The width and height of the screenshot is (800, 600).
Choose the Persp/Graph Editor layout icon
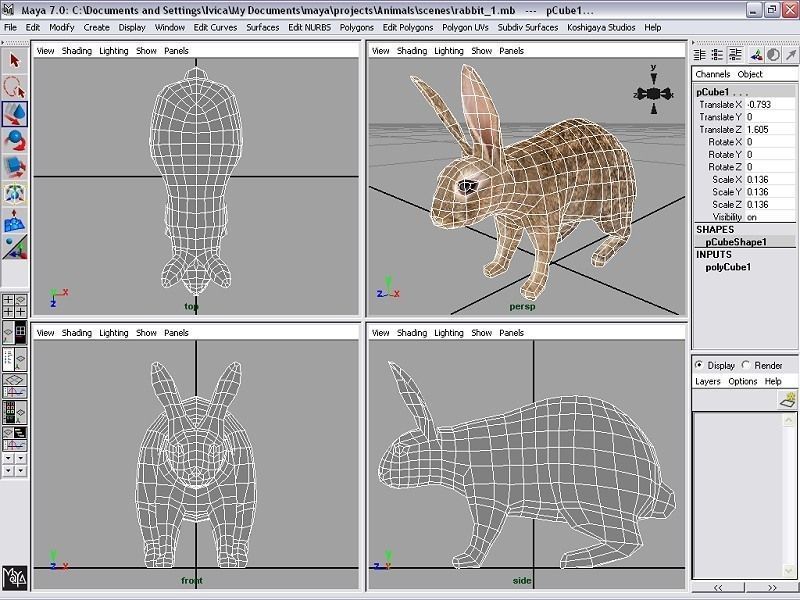[14, 386]
